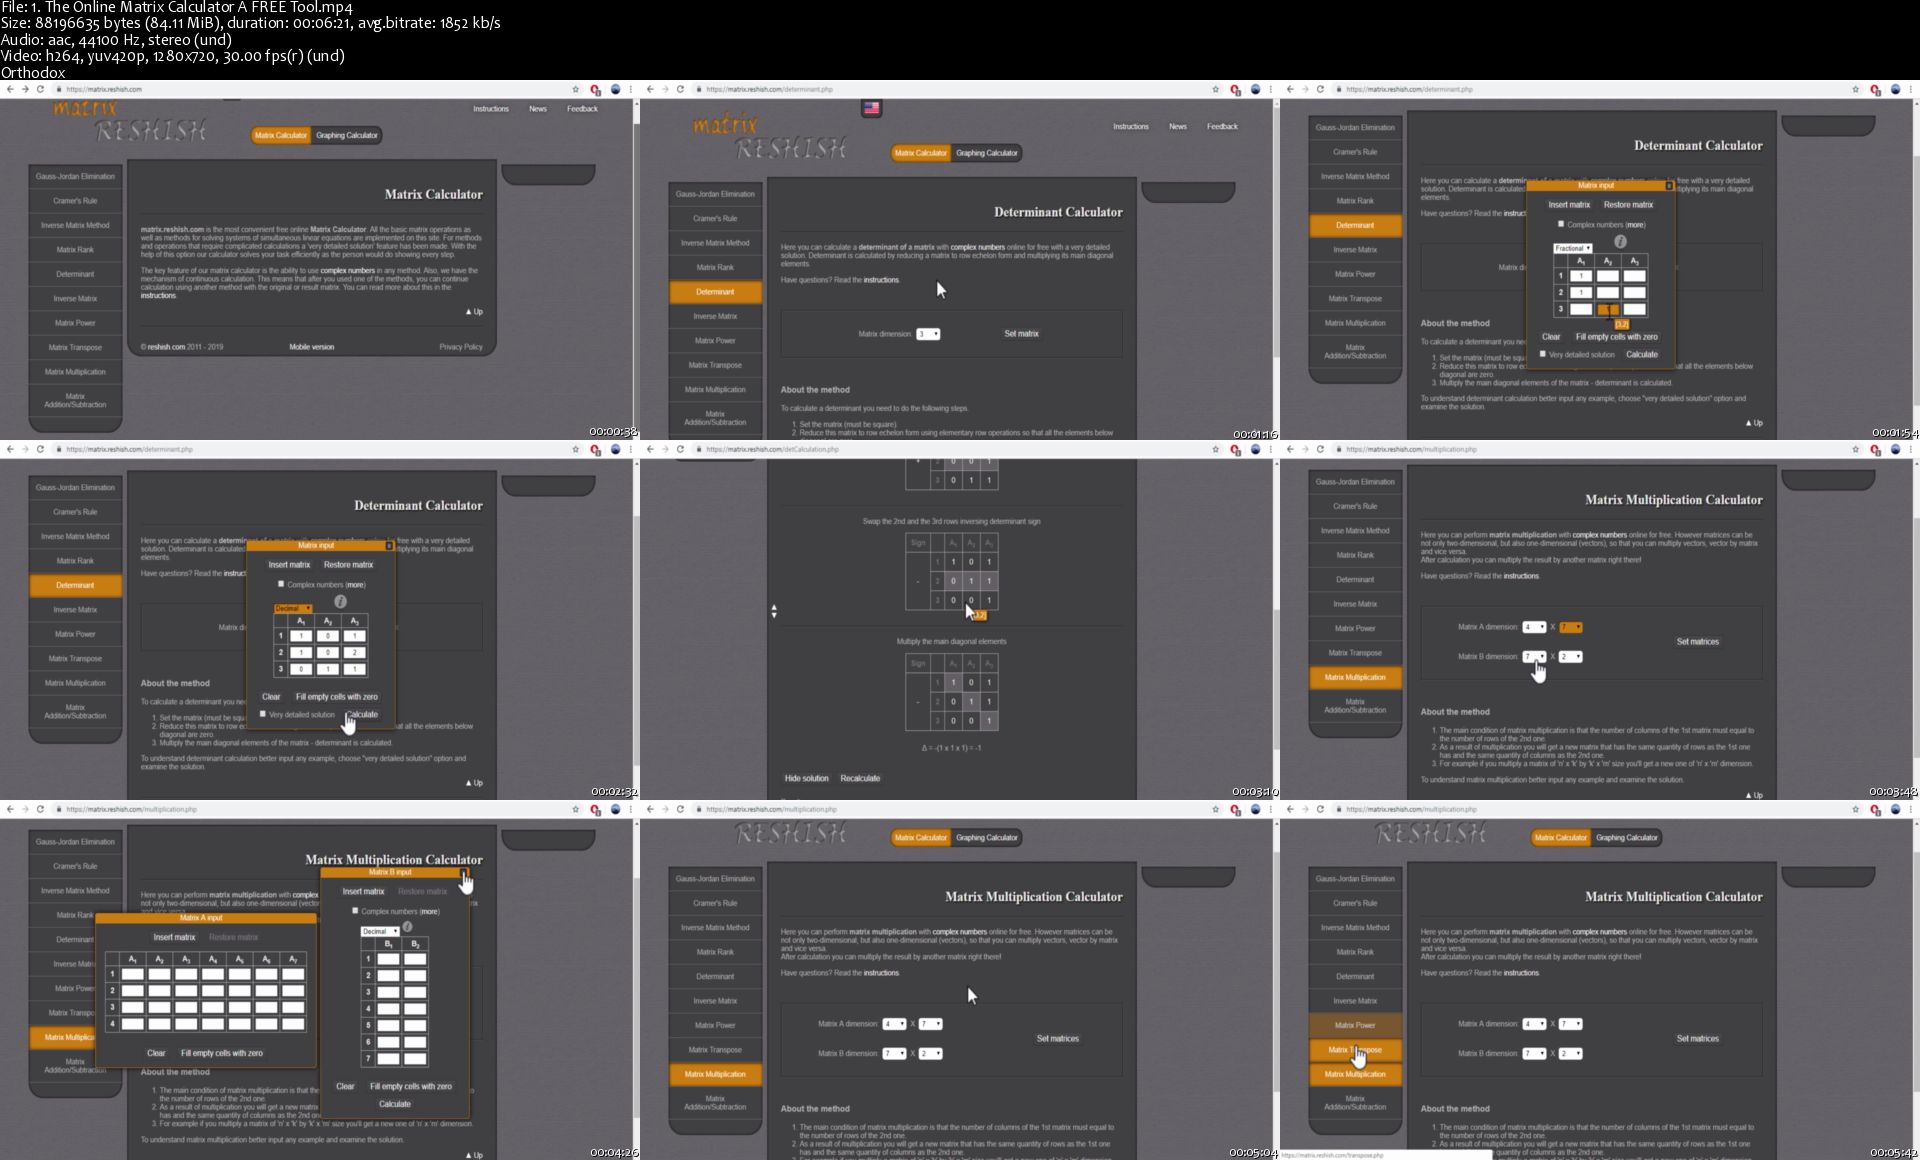Click the Up arrow above Privacy Policy
1920x1160 pixels.
click(x=474, y=312)
